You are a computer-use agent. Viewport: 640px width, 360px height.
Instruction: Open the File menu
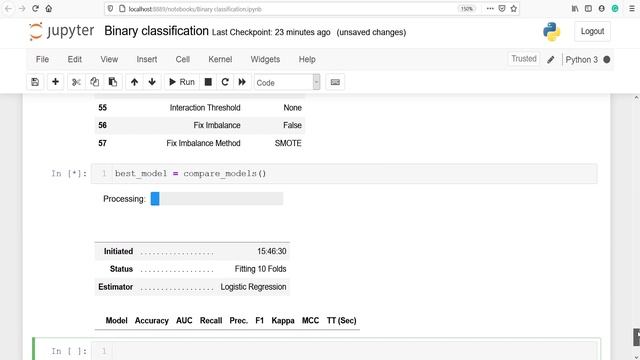pyautogui.click(x=42, y=60)
